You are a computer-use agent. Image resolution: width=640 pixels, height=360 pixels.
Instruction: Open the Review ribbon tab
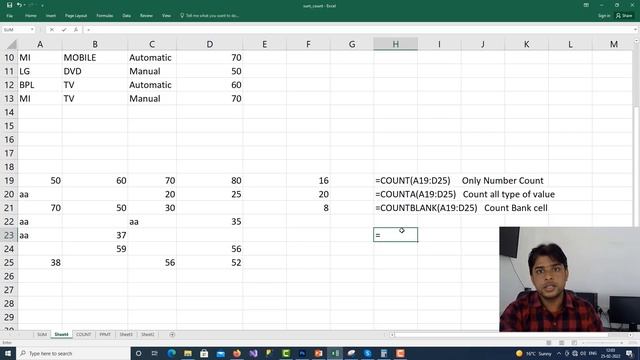(x=146, y=16)
